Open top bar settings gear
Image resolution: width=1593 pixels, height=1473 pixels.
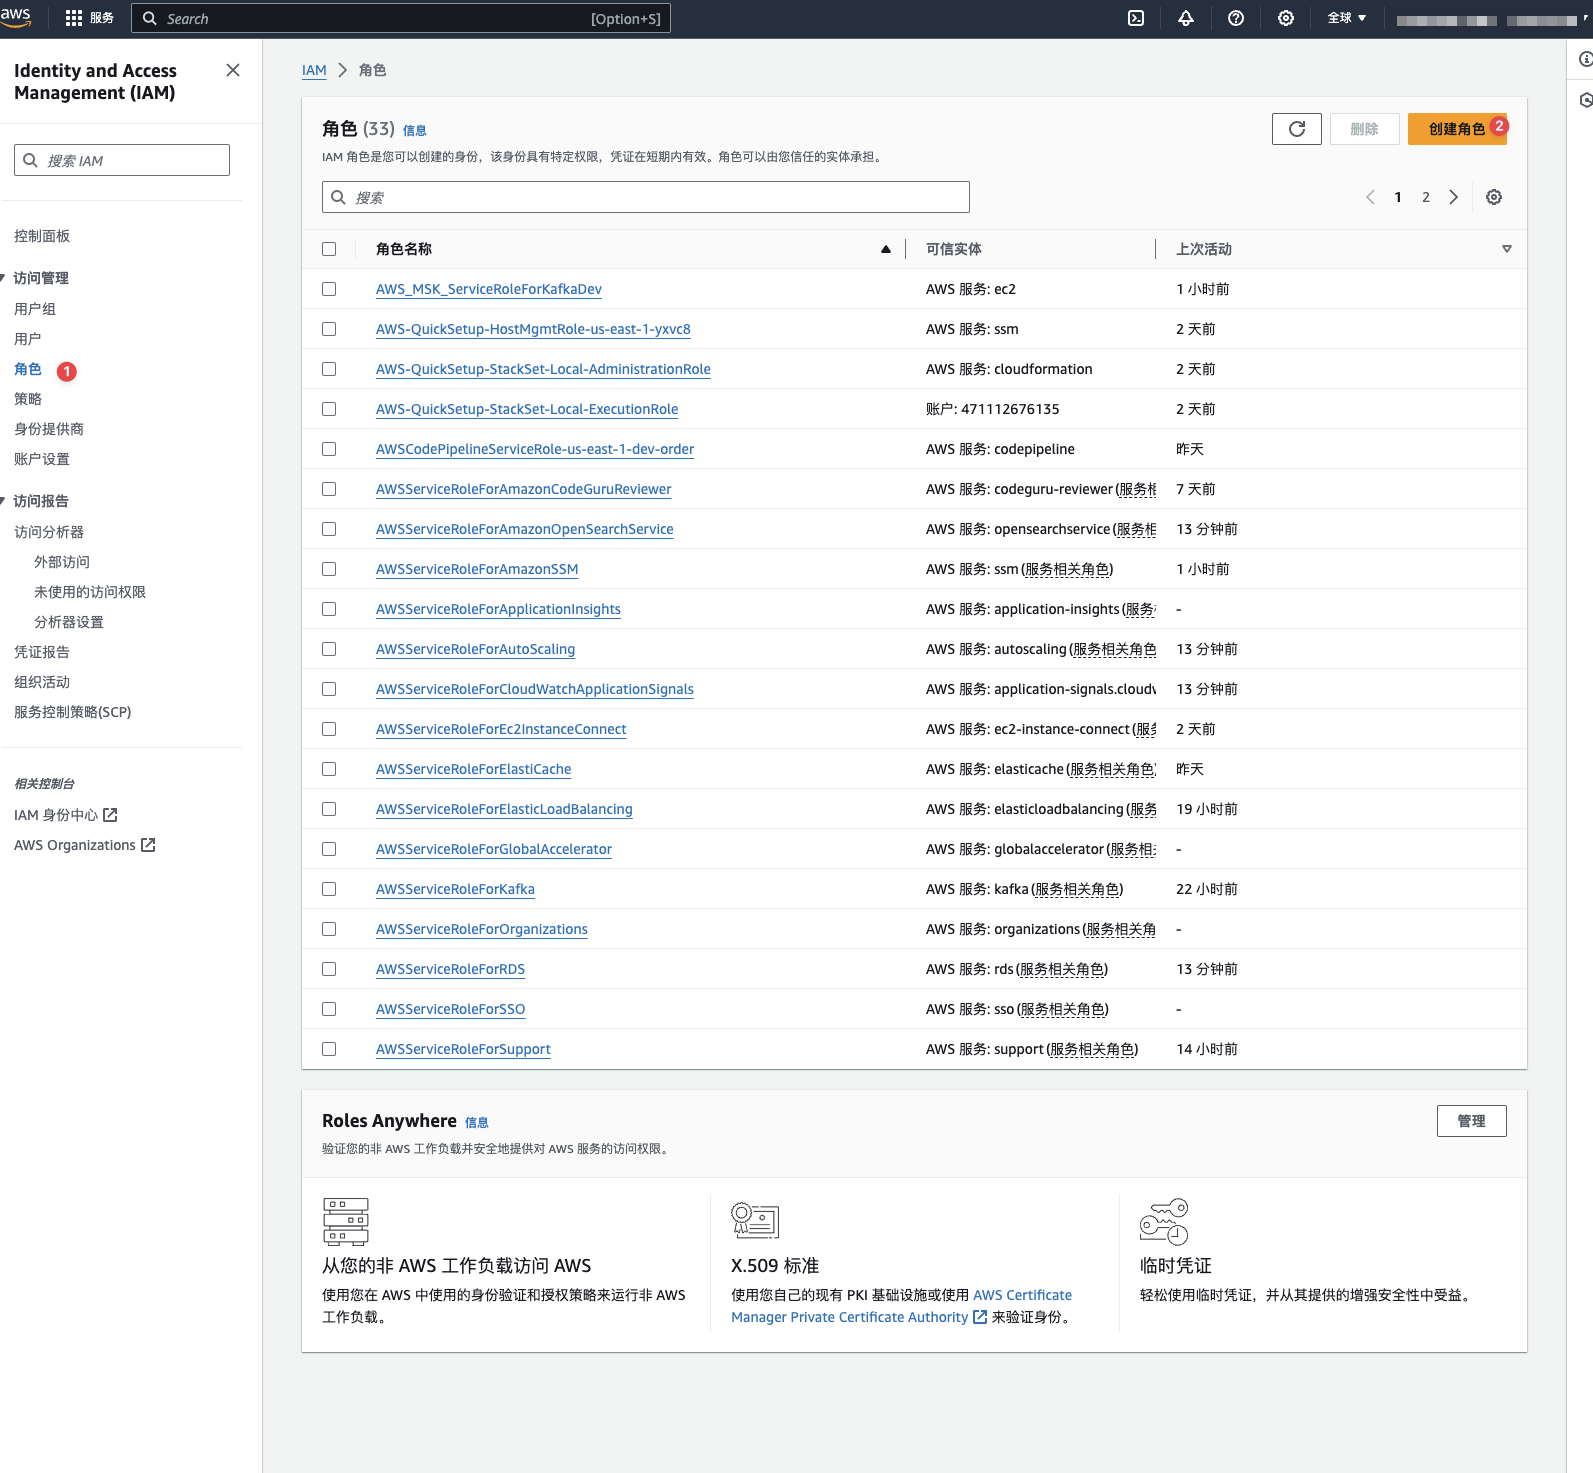click(1286, 18)
